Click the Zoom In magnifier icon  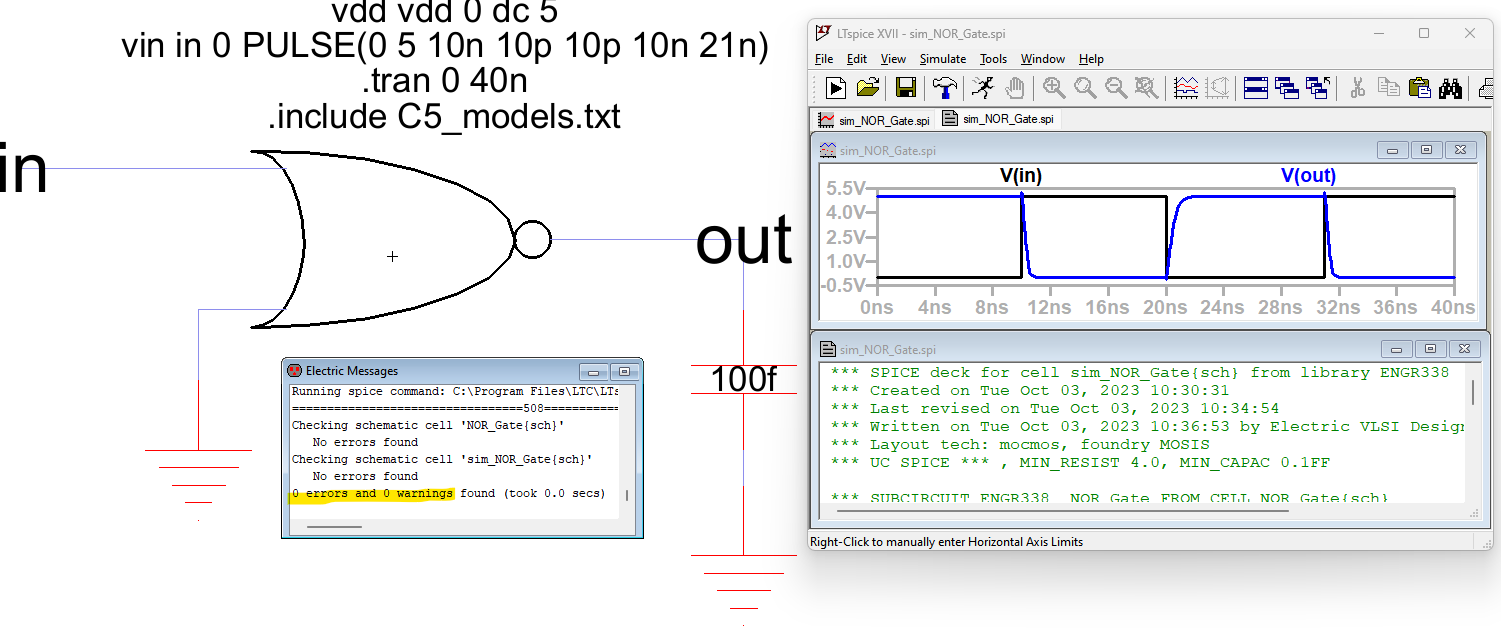[x=1054, y=88]
